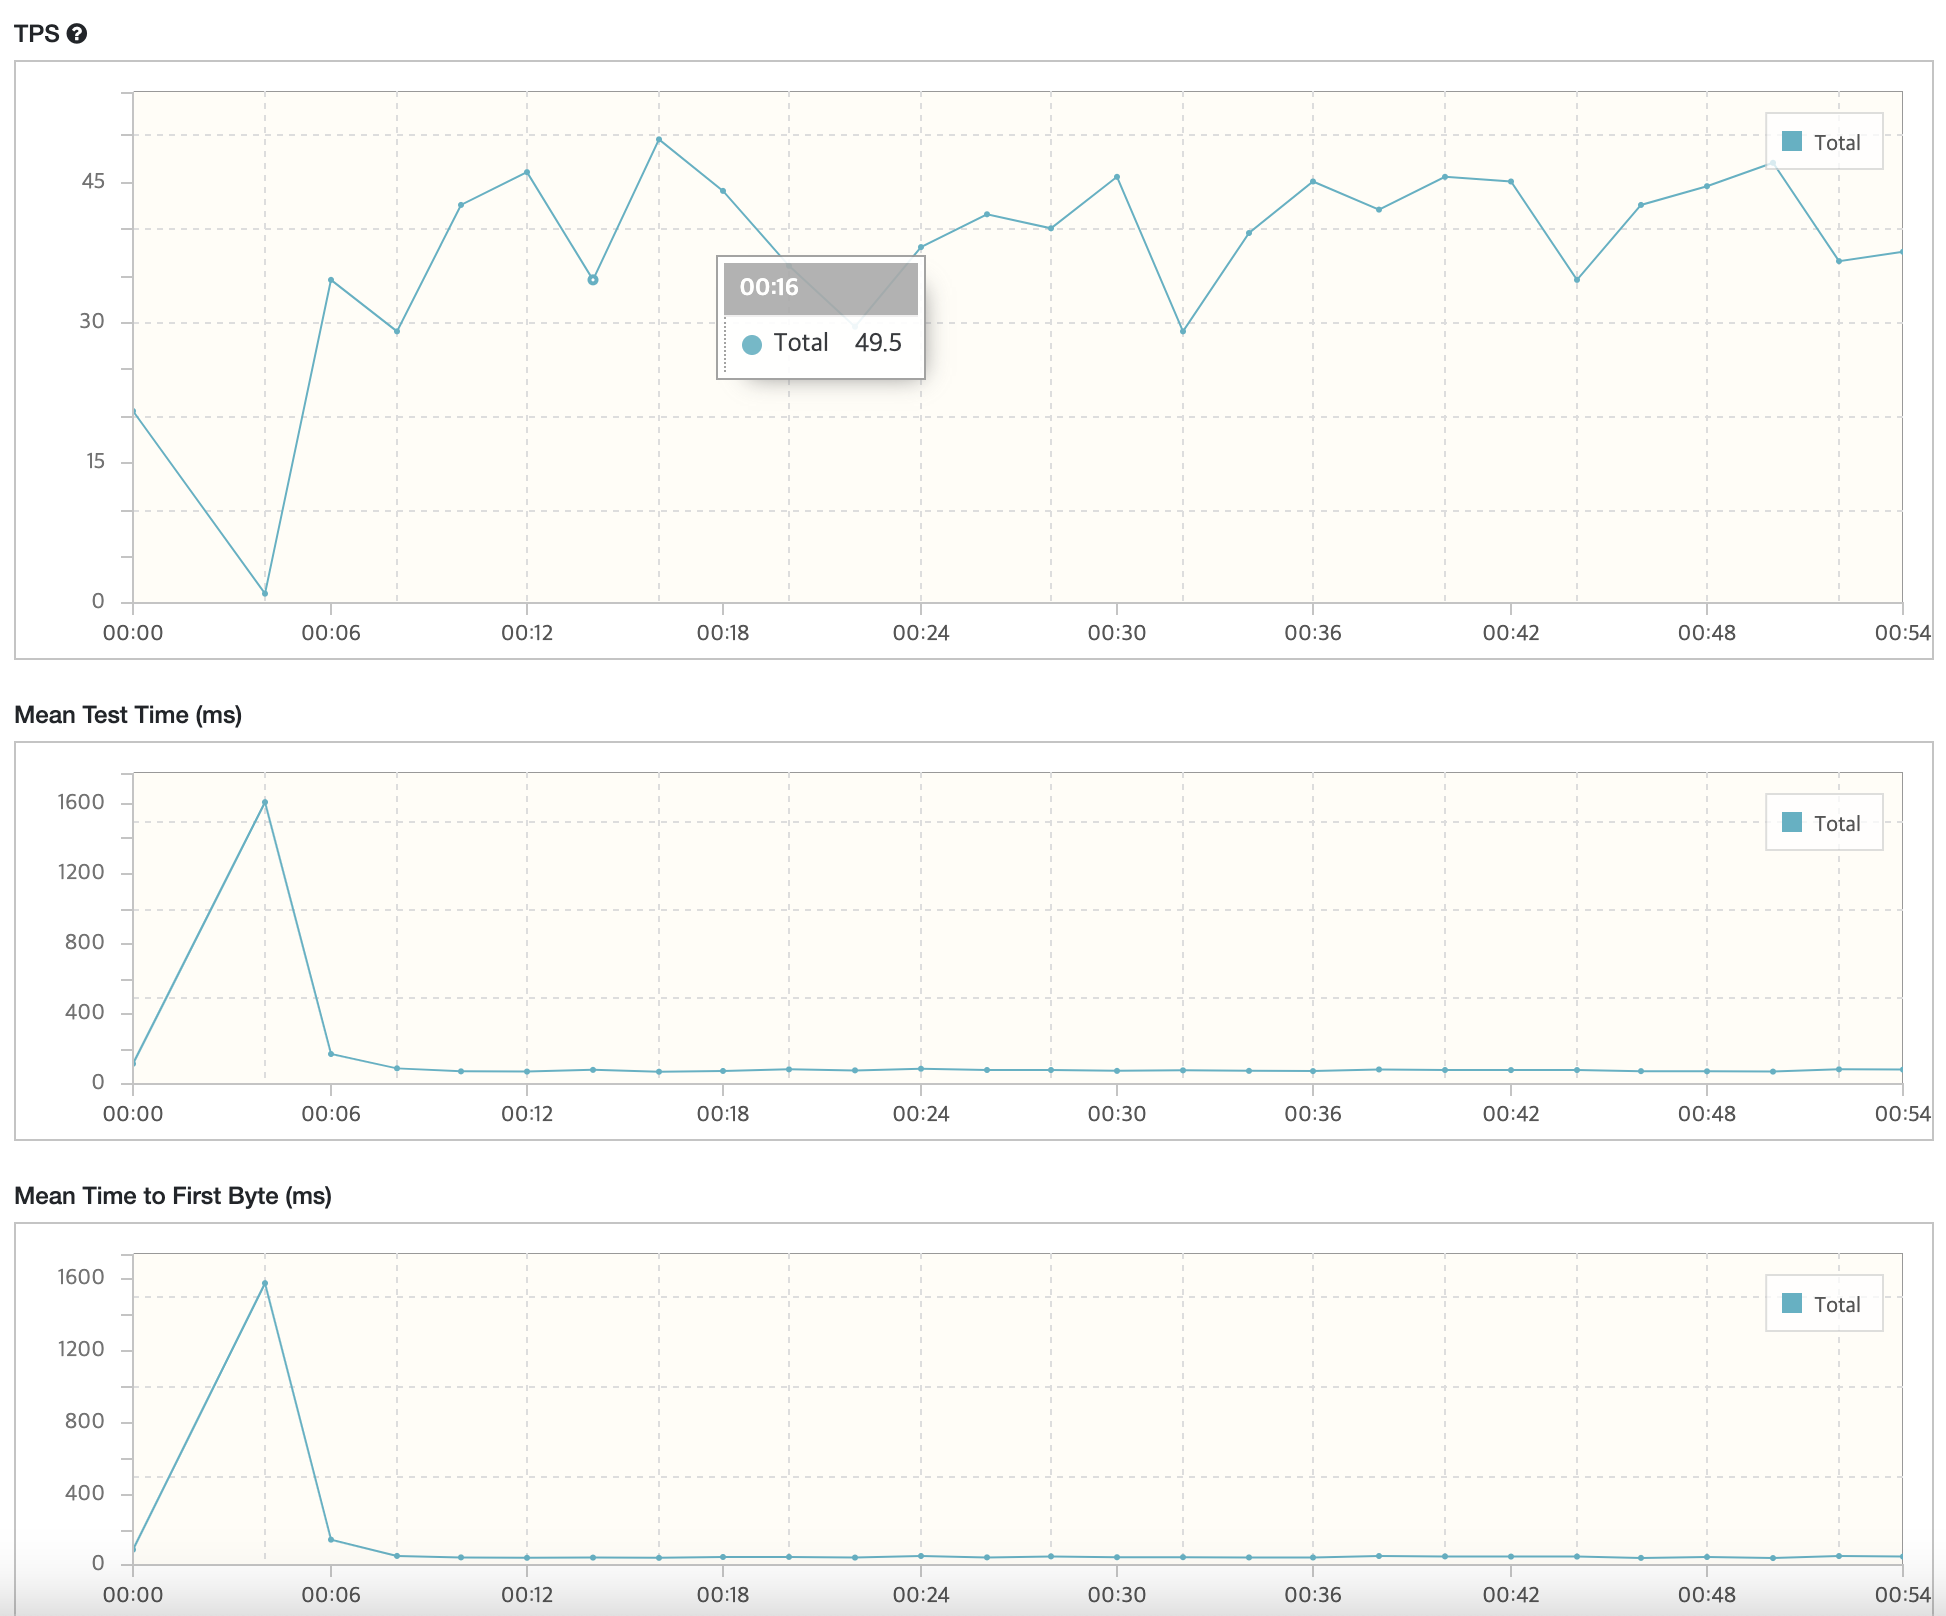Viewport: 1946px width, 1616px height.
Task: Click the TPS chart title text
Action: pos(37,34)
